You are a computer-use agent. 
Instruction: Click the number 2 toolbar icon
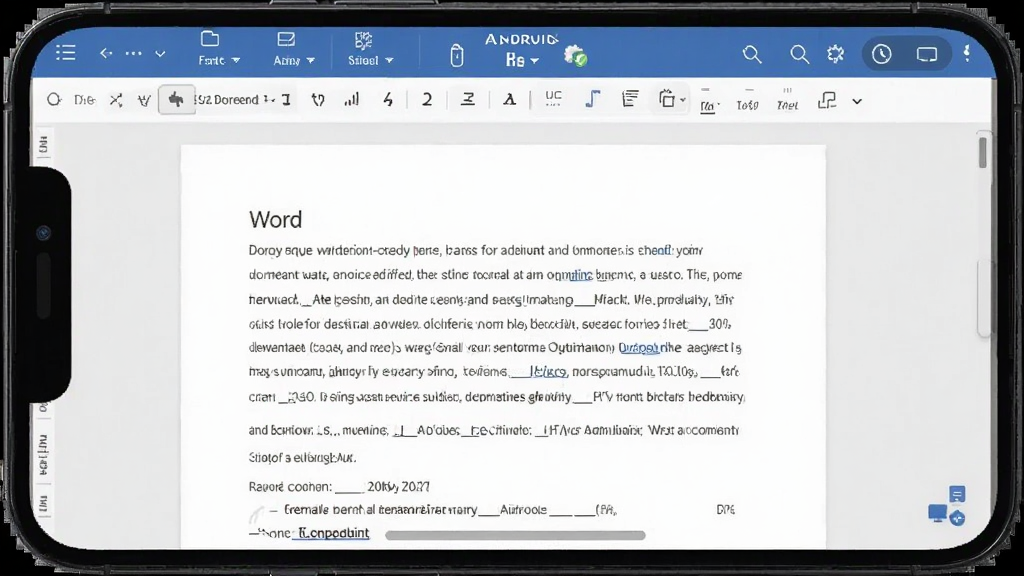[x=427, y=99]
